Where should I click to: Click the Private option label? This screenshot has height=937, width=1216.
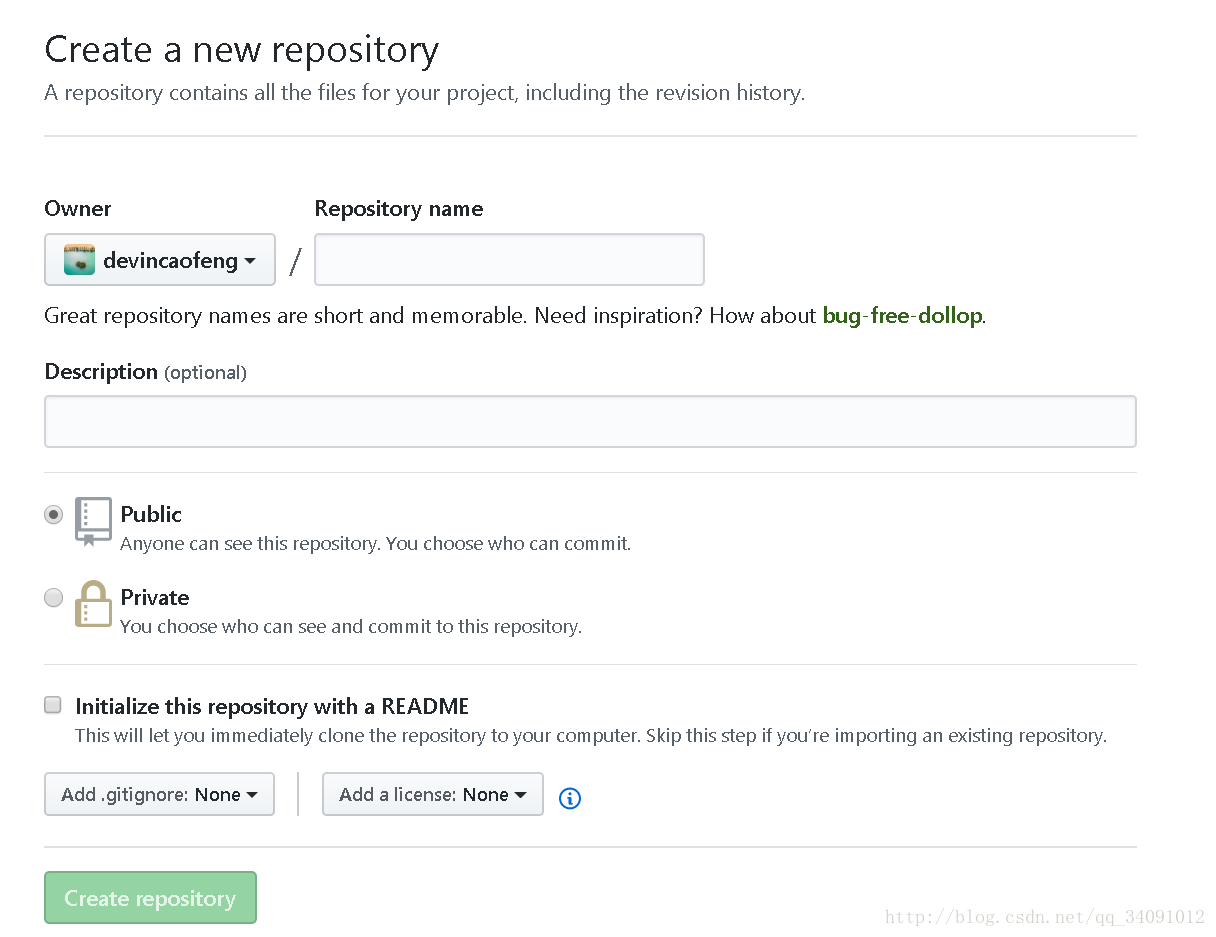155,597
